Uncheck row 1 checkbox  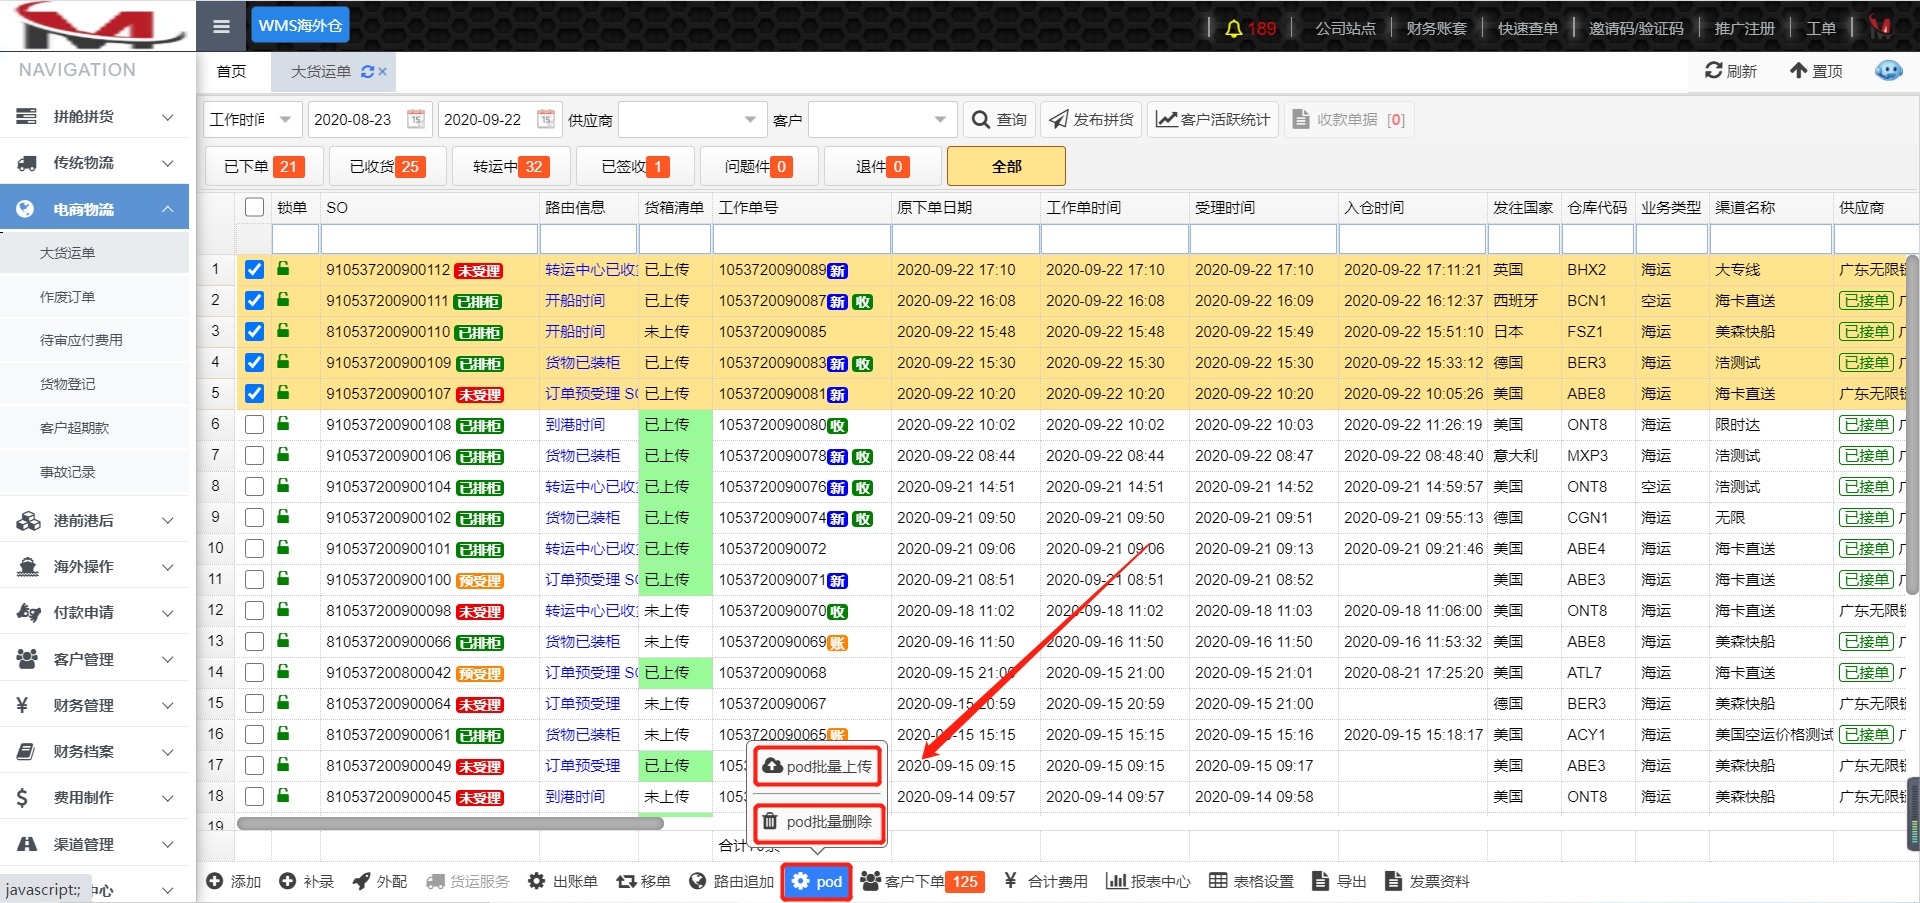[254, 269]
